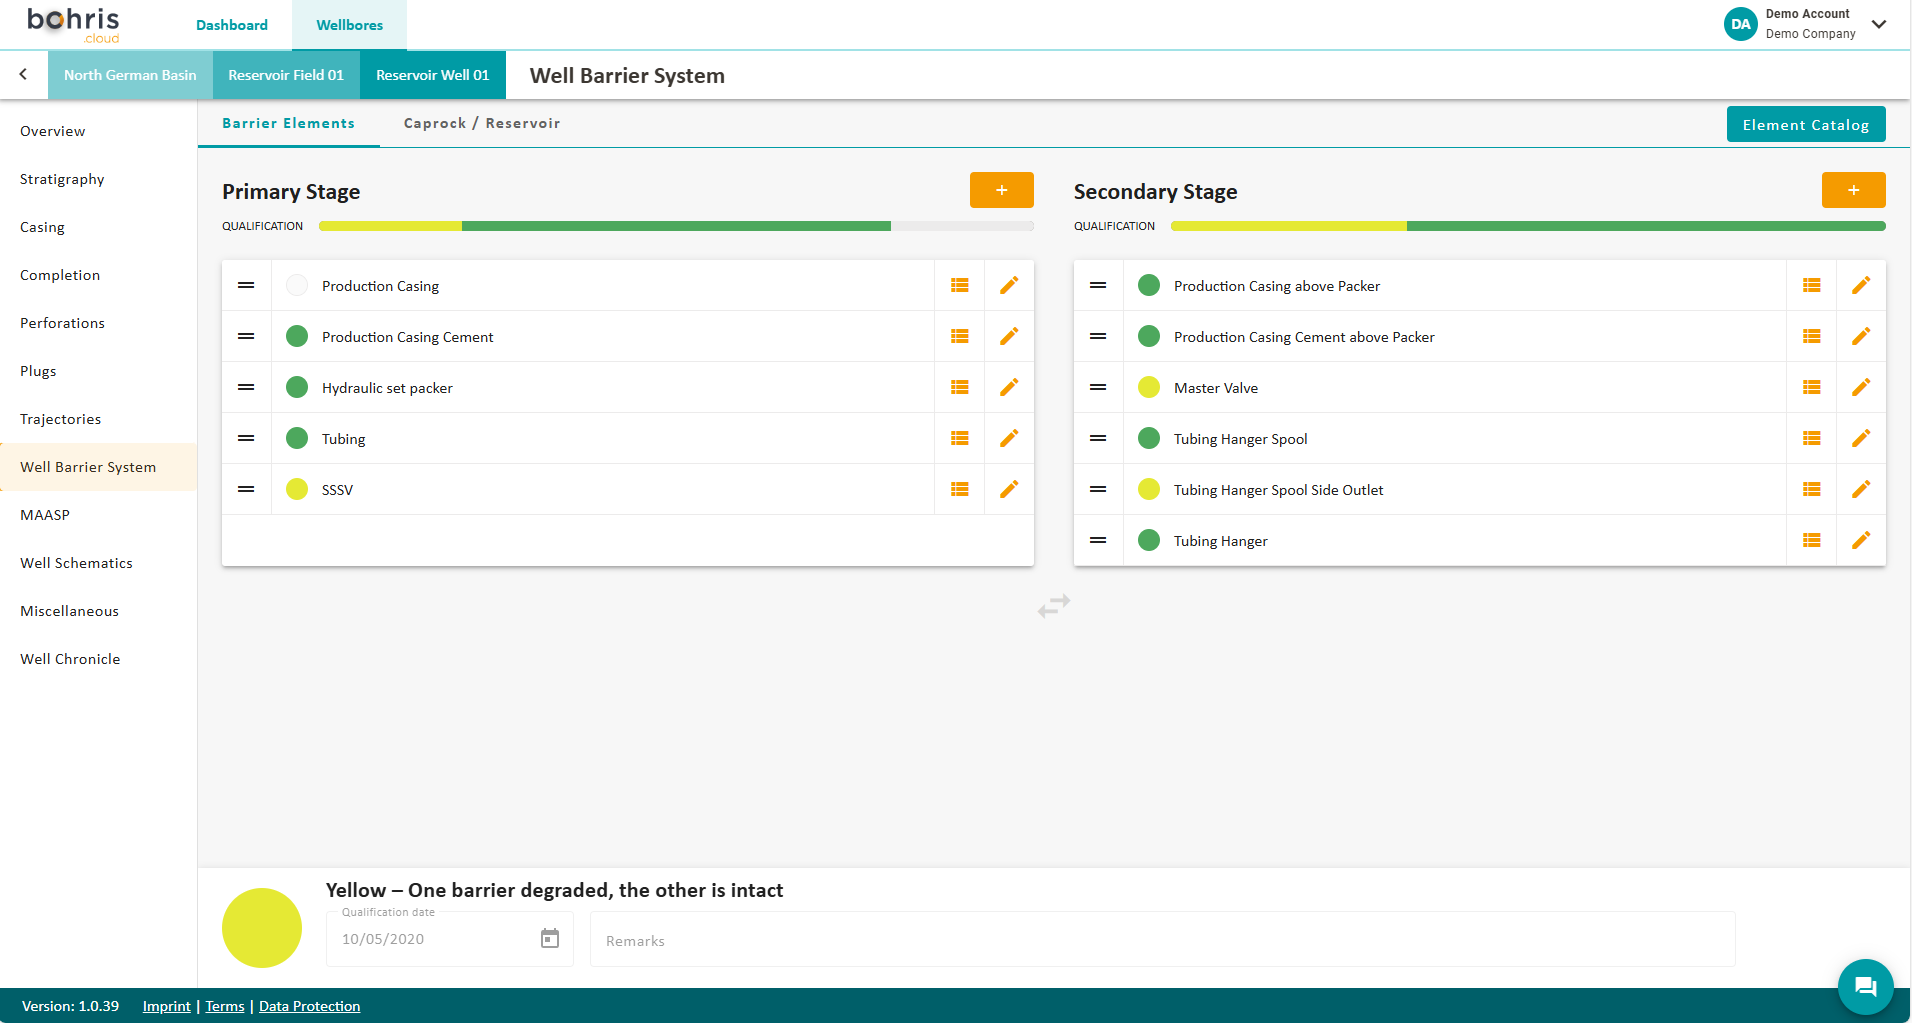Click the Master Valve yellow status circle
1912x1023 pixels.
(1149, 388)
